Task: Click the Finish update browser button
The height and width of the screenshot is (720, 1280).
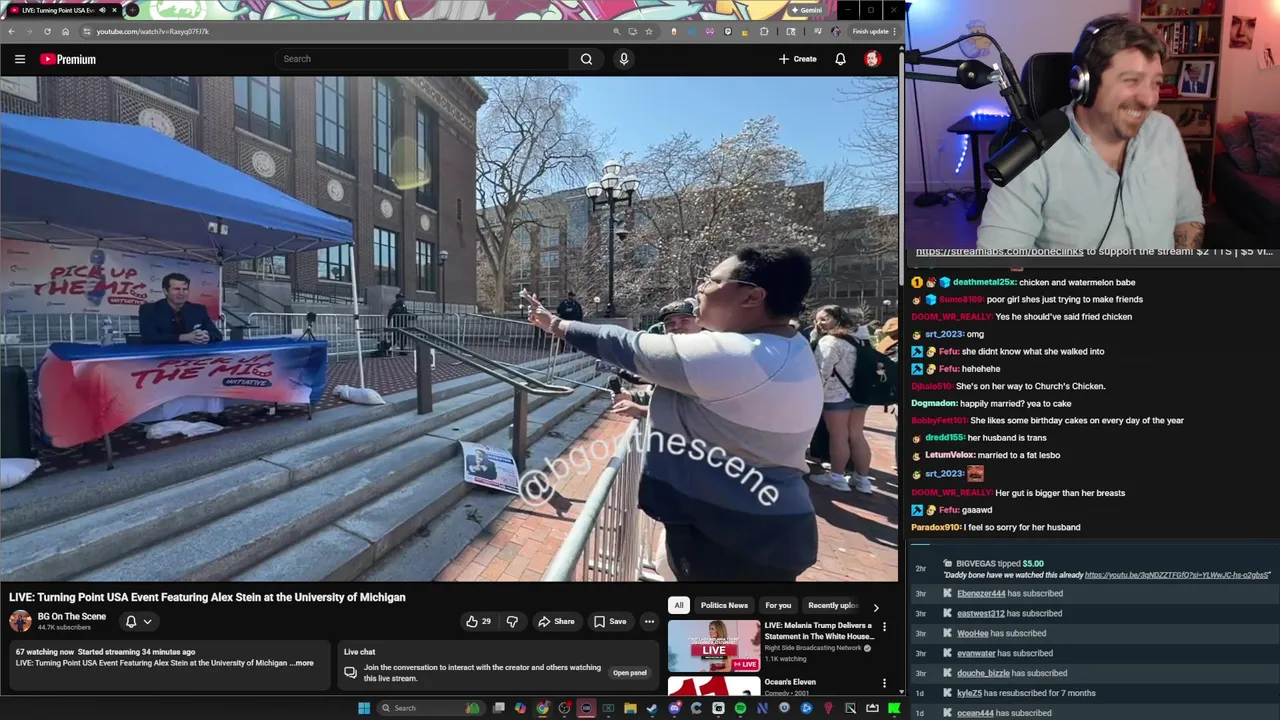Action: 874,31
